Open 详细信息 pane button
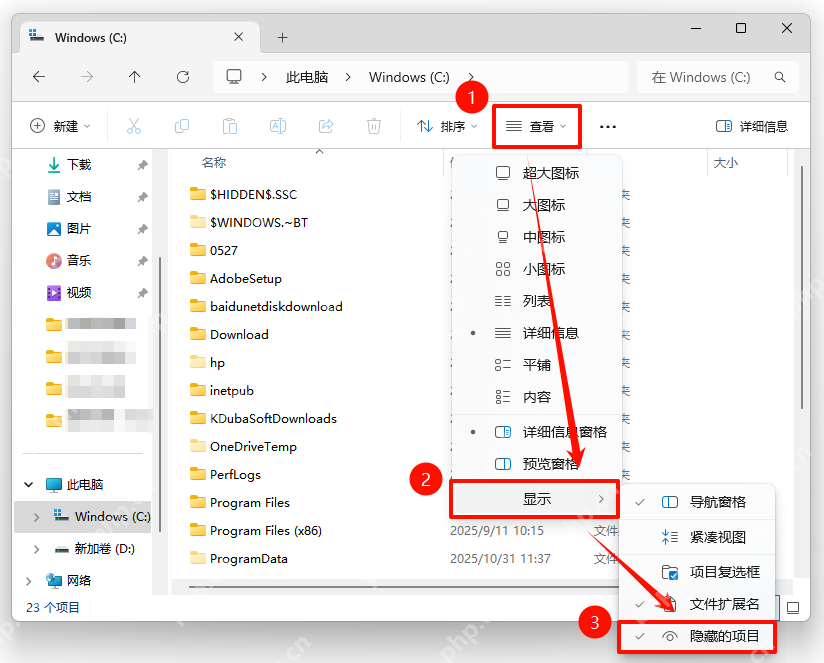Image resolution: width=824 pixels, height=663 pixels. coord(752,126)
